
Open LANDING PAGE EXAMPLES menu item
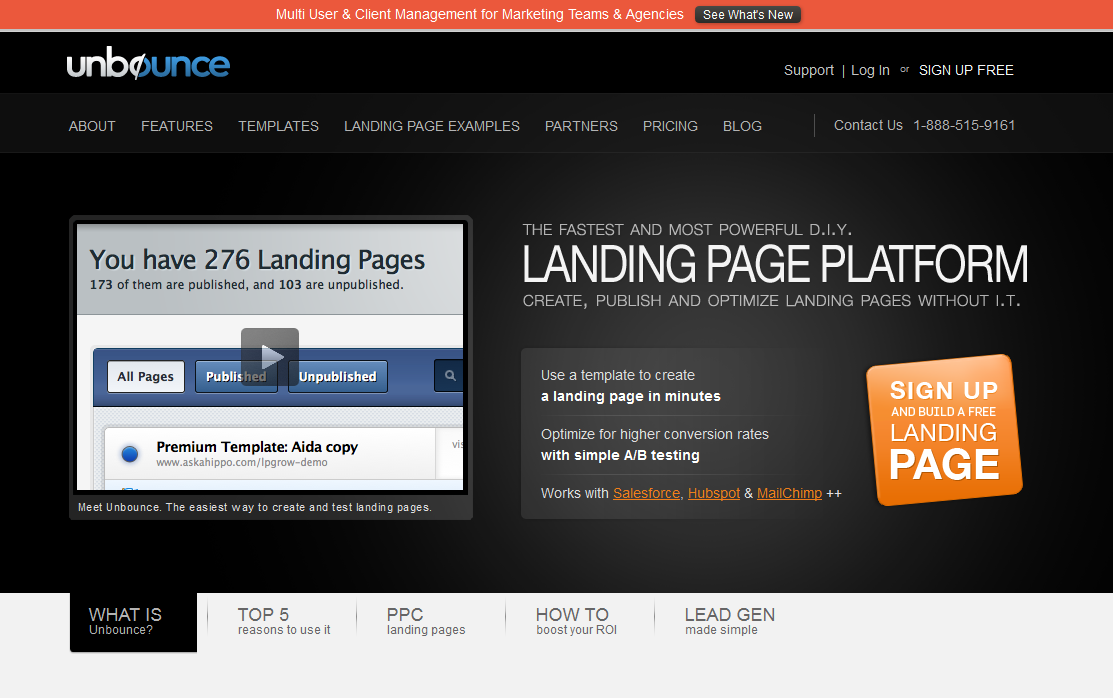point(432,126)
